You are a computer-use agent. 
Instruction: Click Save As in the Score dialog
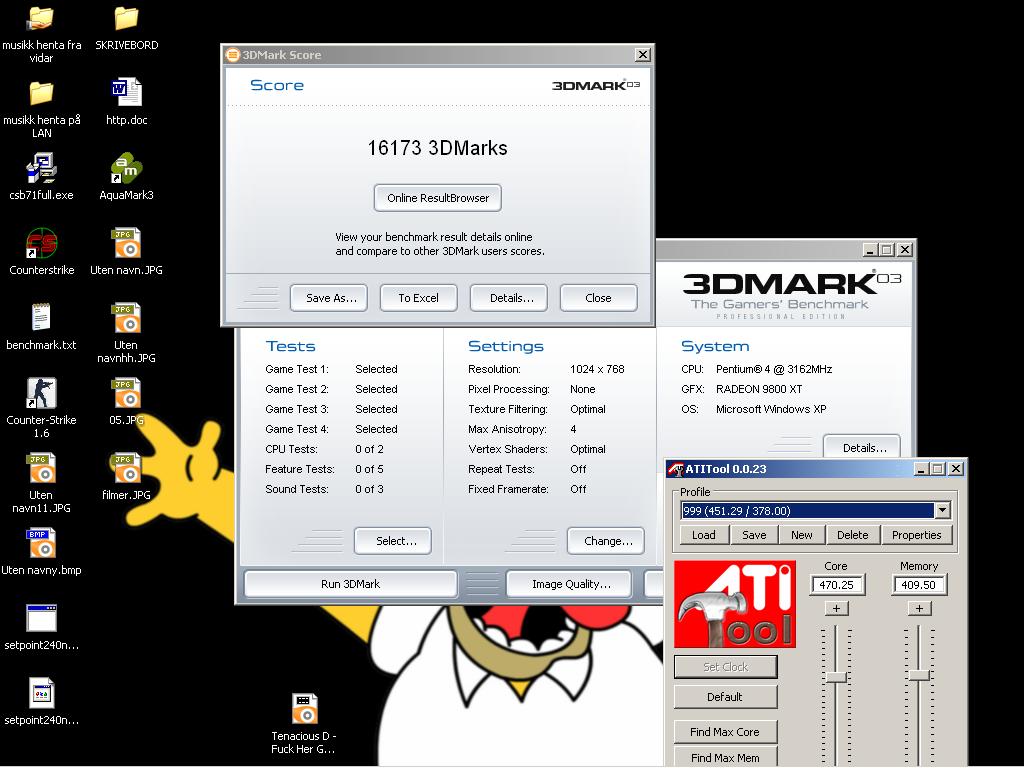pyautogui.click(x=331, y=298)
